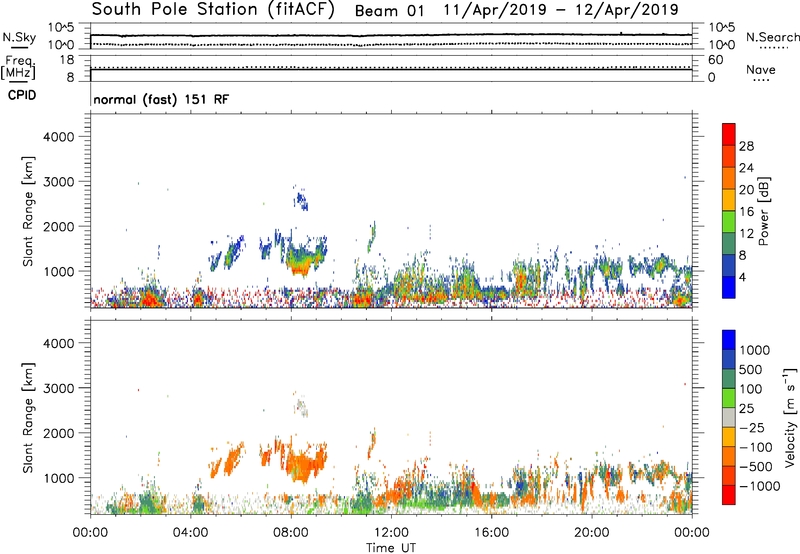Click the "4" label on the power color bar
800x554 pixels.
(x=742, y=277)
